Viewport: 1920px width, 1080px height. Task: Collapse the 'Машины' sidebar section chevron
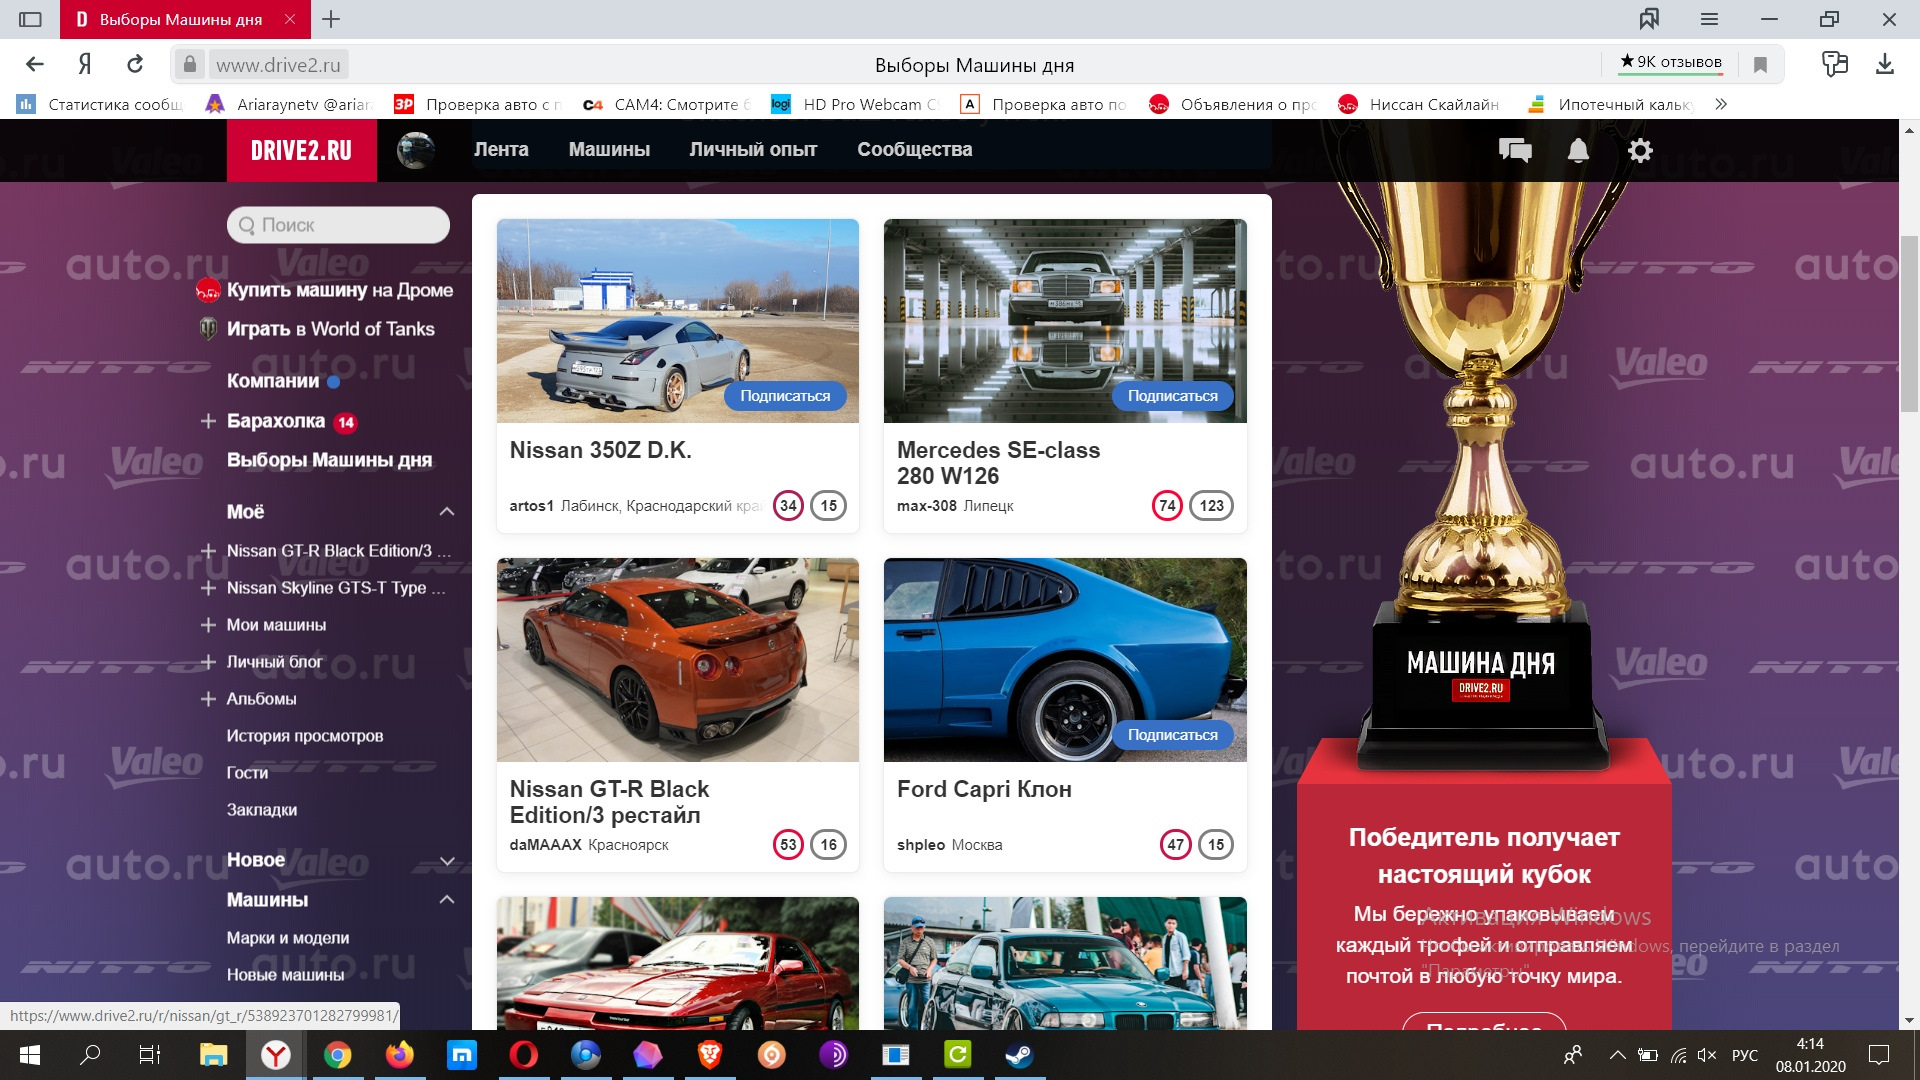447,900
